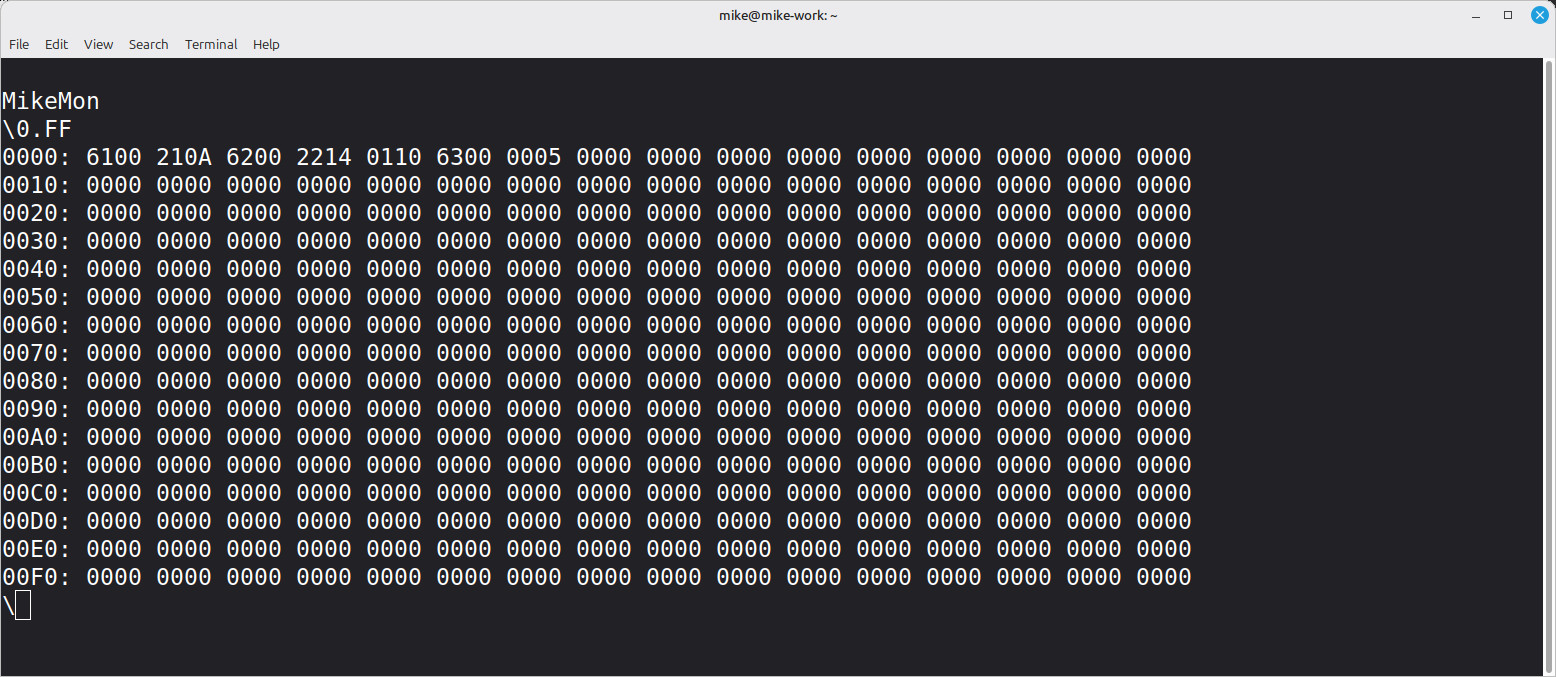Click the 0050: address label
Viewport: 1556px width, 677px height.
pos(37,297)
